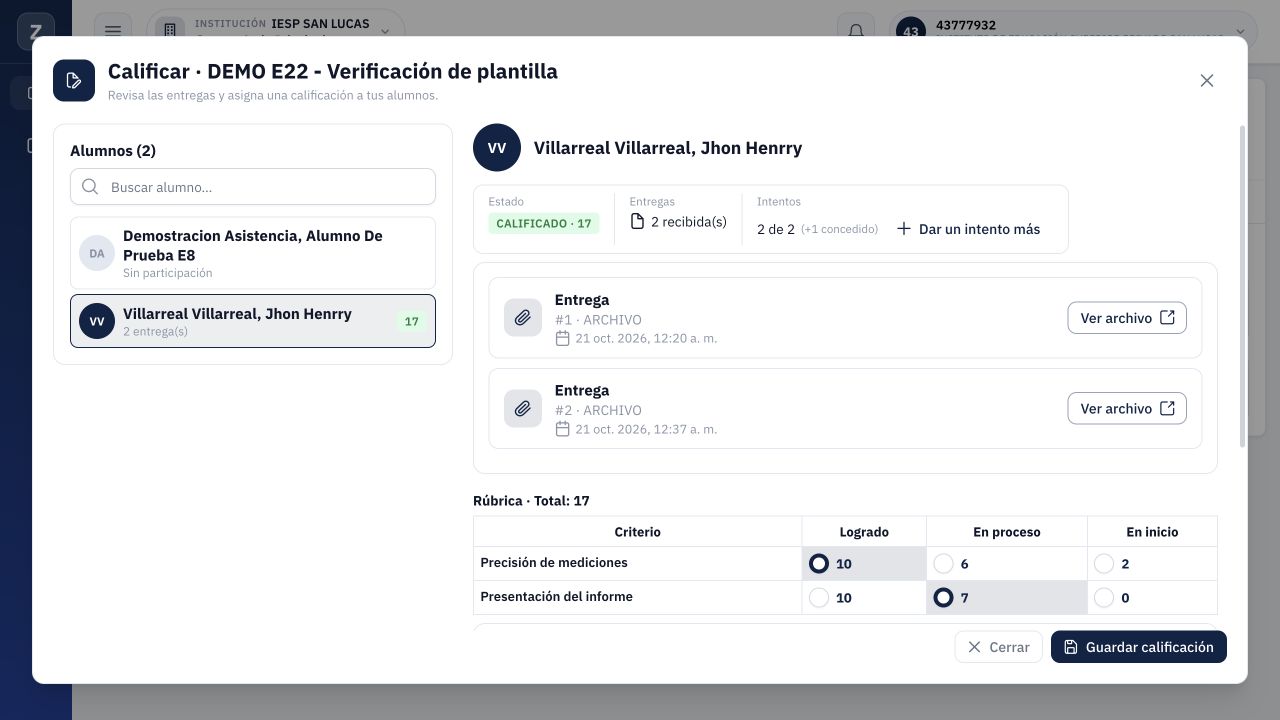Click the '2 de 2' attempts value
The image size is (1280, 720).
pyautogui.click(x=776, y=229)
